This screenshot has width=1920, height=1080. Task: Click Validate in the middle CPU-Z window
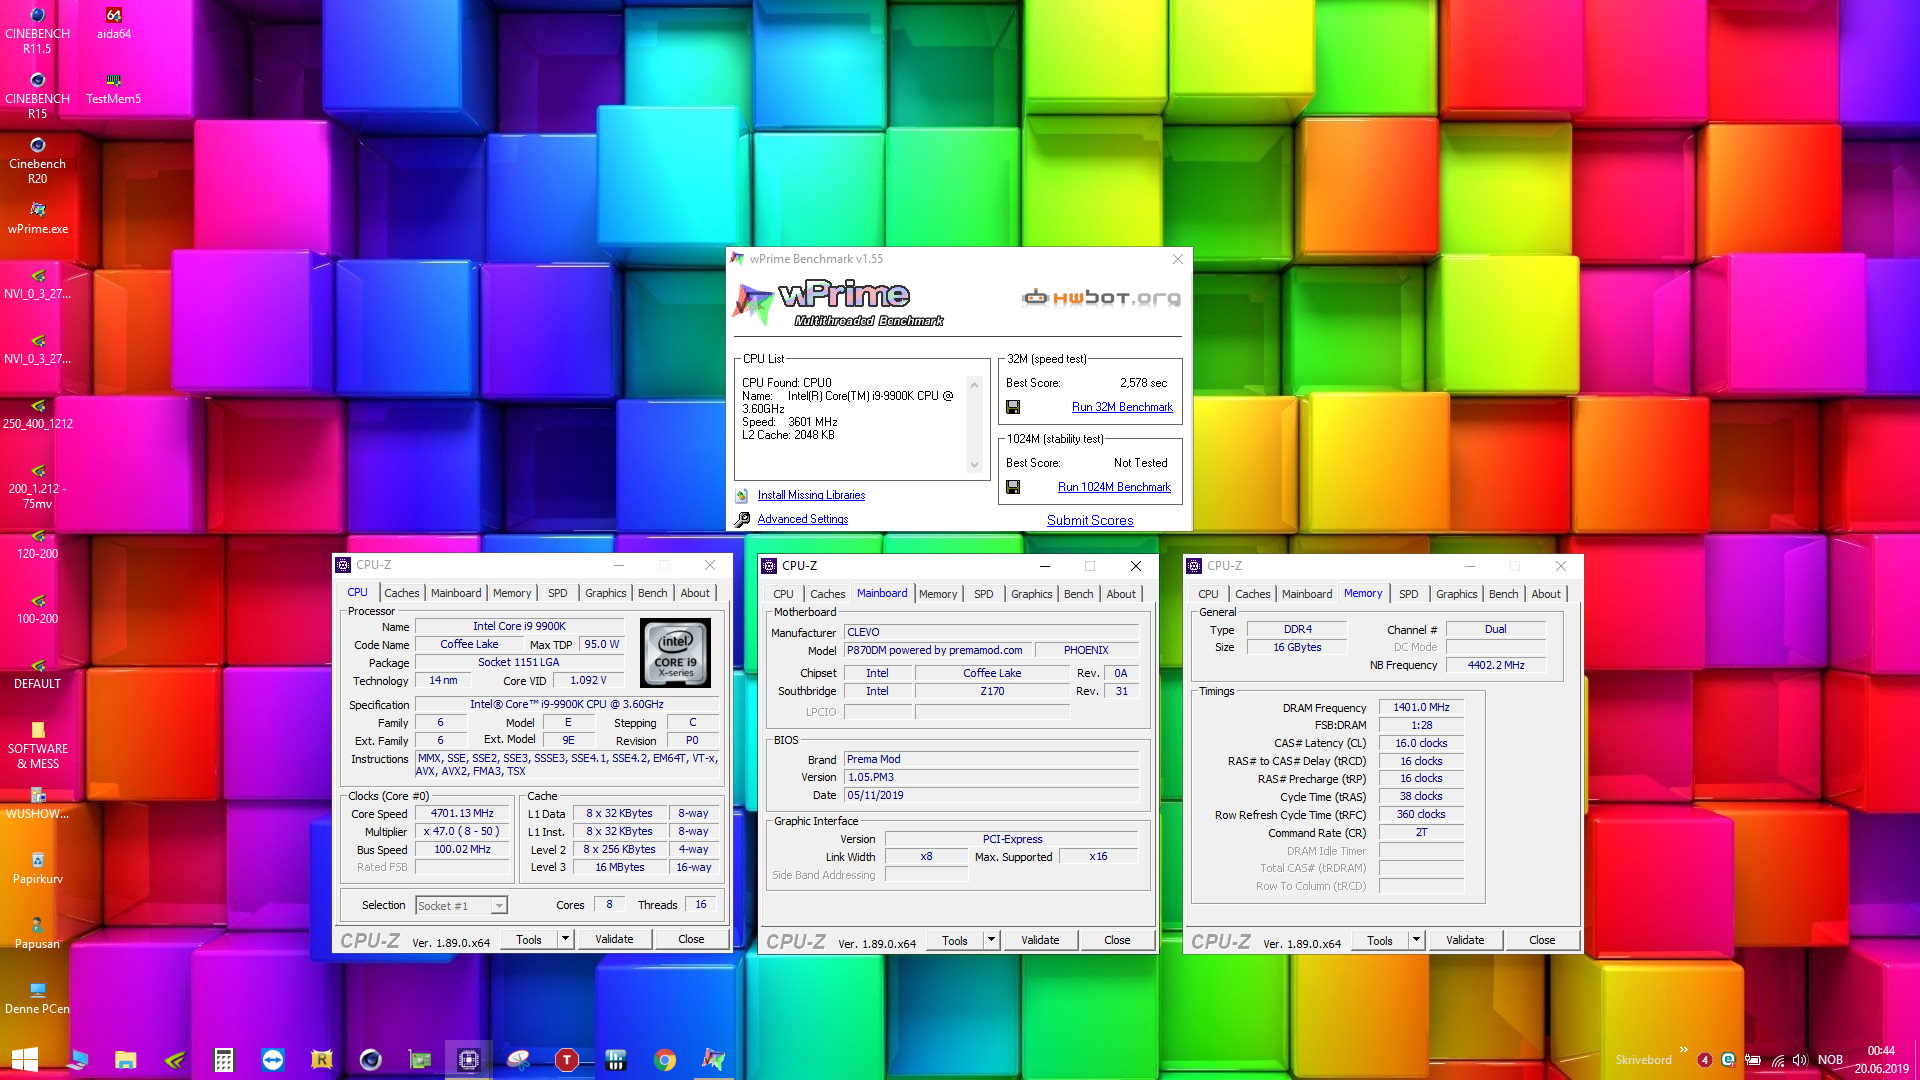(1040, 940)
